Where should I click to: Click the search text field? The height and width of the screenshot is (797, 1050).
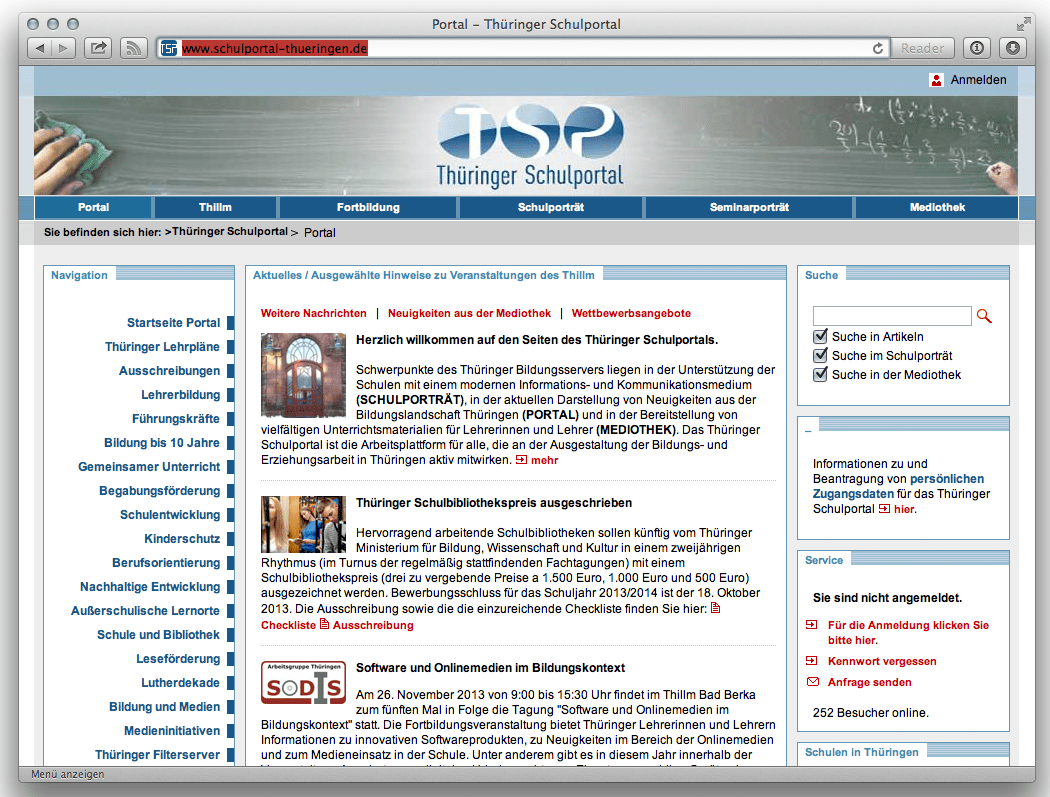click(x=892, y=316)
